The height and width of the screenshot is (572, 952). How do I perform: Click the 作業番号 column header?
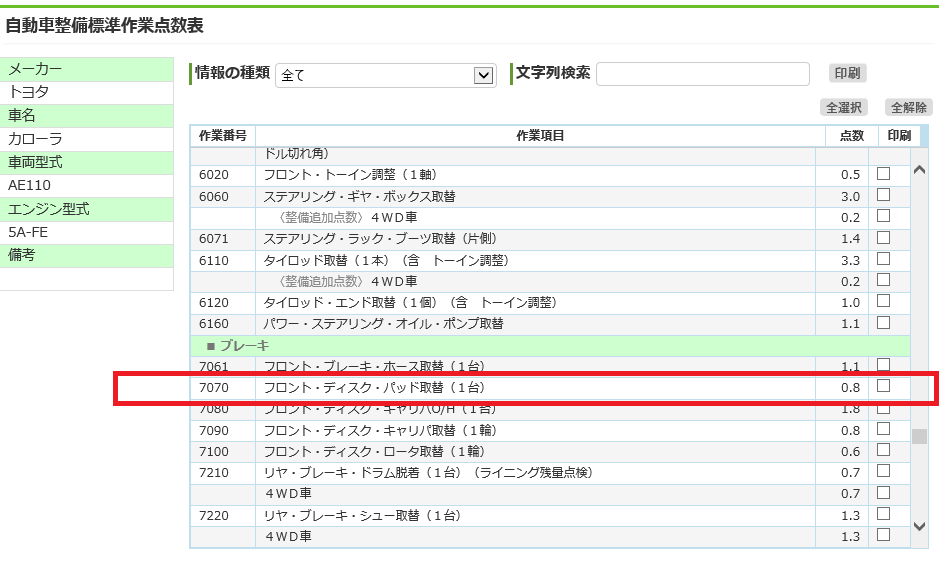(x=223, y=136)
